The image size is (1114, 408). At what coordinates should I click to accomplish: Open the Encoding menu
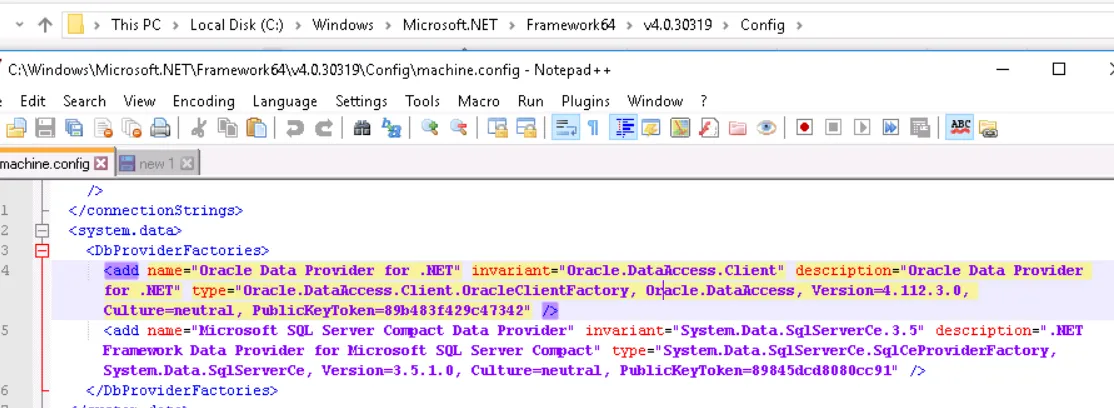[x=203, y=101]
